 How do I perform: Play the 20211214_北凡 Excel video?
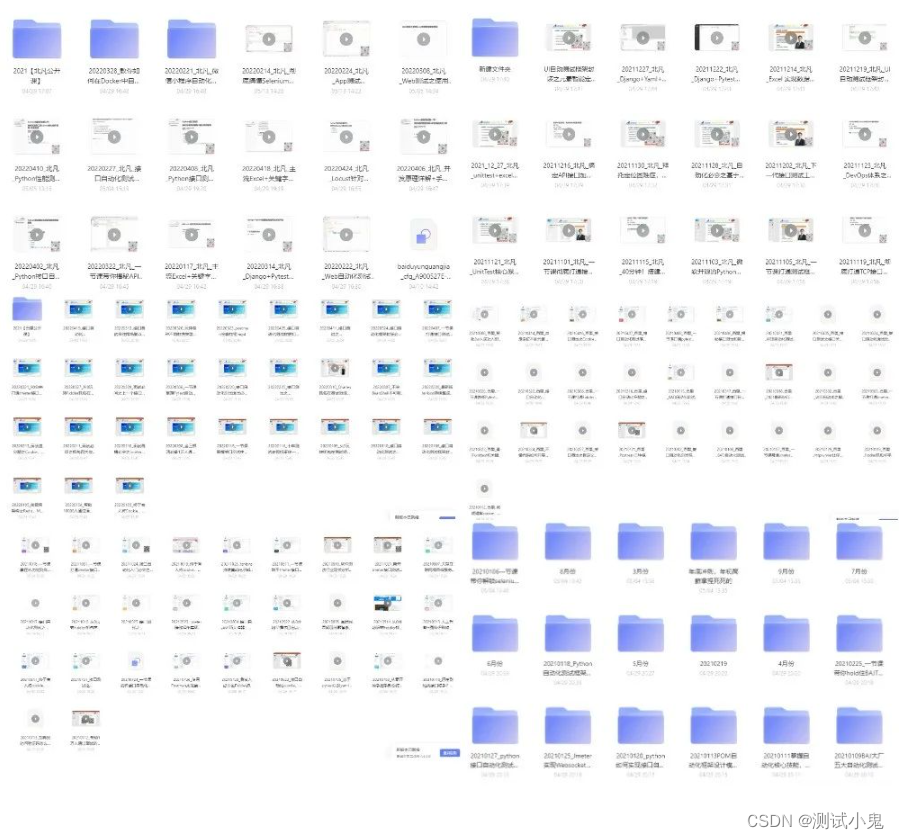791,37
